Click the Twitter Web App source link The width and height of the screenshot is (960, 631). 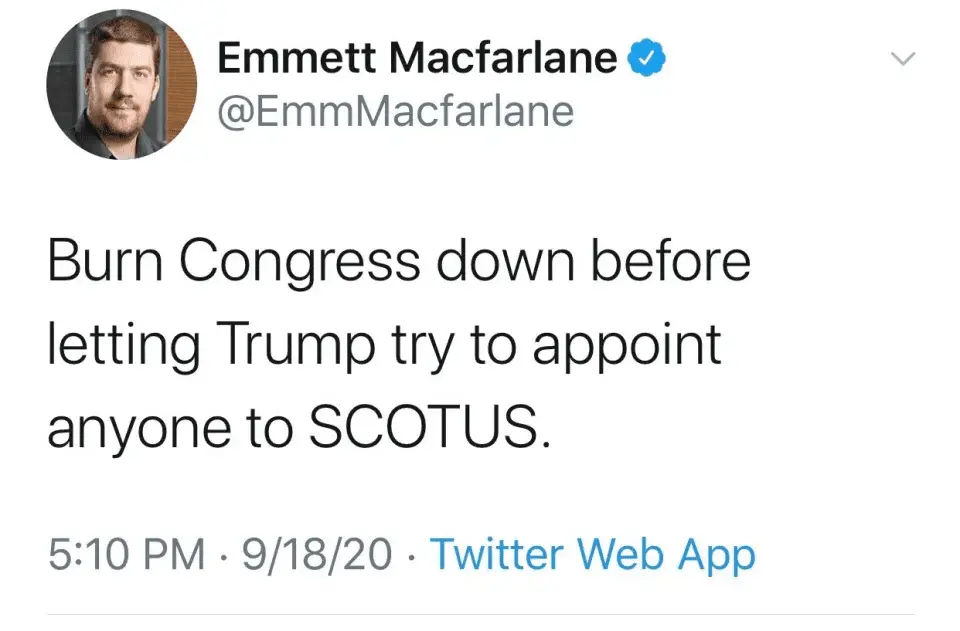[x=592, y=555]
